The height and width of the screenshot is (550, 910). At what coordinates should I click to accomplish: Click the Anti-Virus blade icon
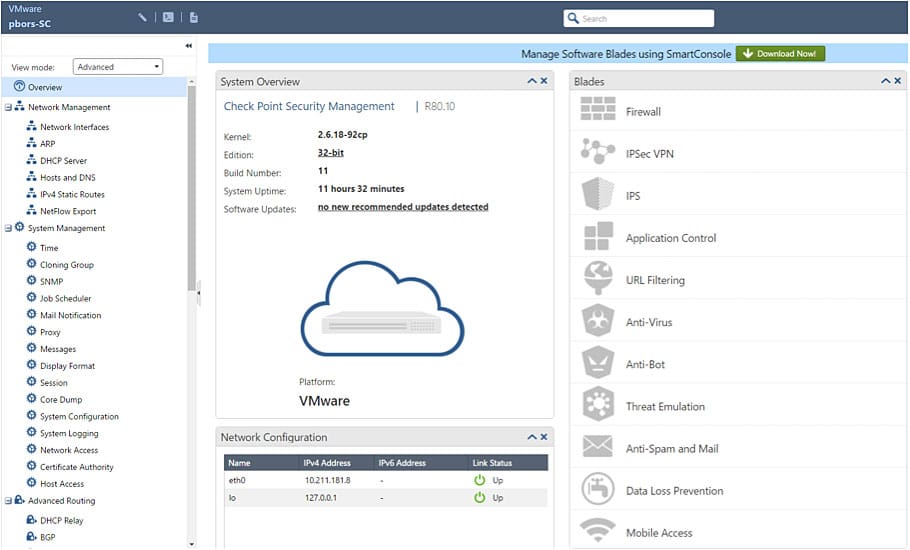tap(598, 320)
